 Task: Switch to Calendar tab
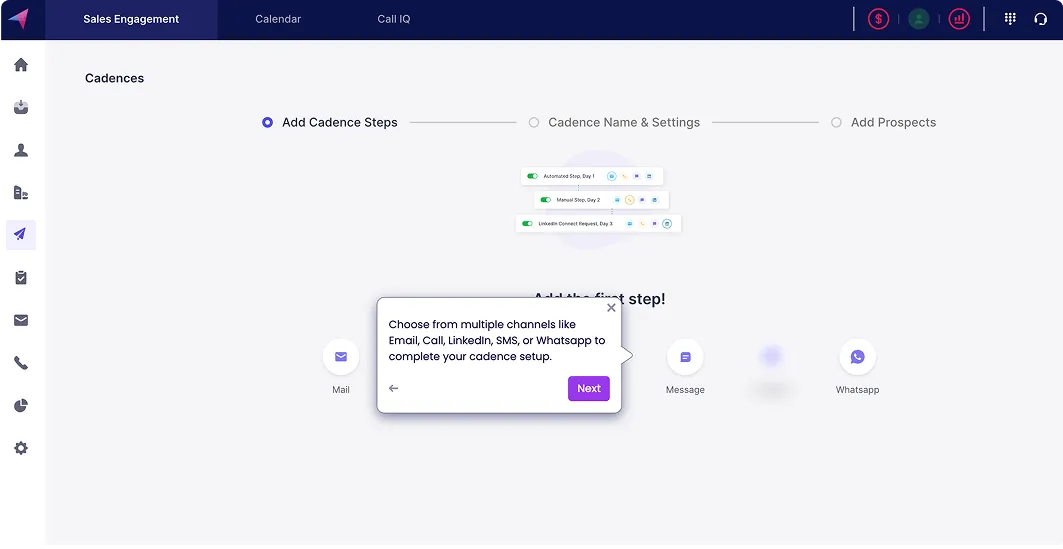click(278, 19)
